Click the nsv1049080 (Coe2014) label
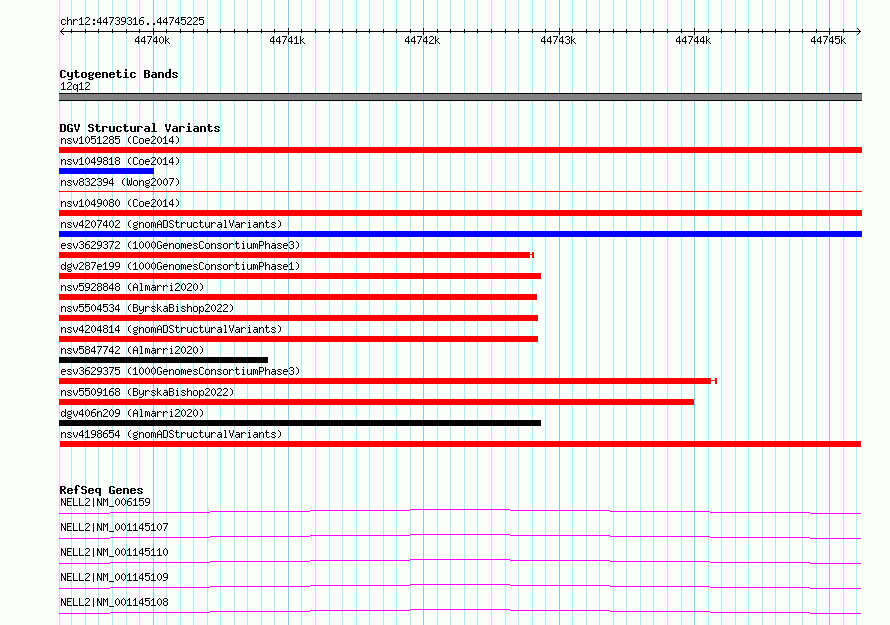The width and height of the screenshot is (890, 625). tap(120, 203)
